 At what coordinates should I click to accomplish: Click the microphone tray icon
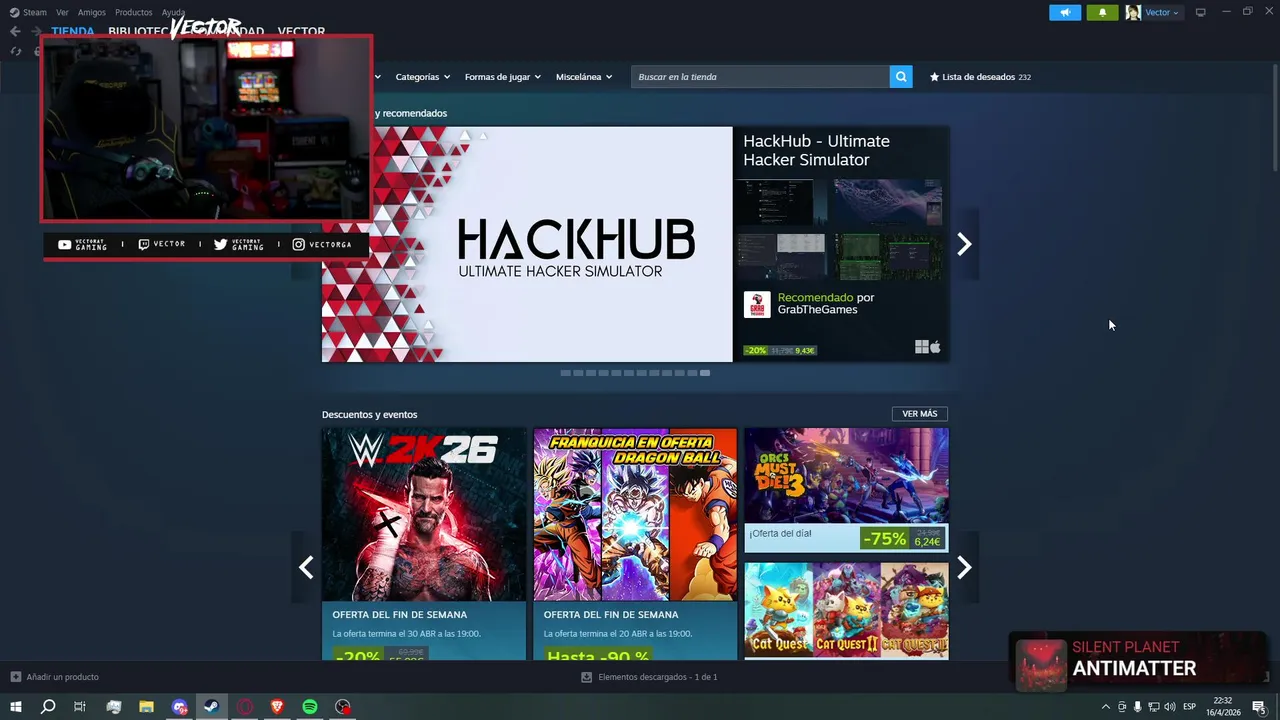[1137, 707]
